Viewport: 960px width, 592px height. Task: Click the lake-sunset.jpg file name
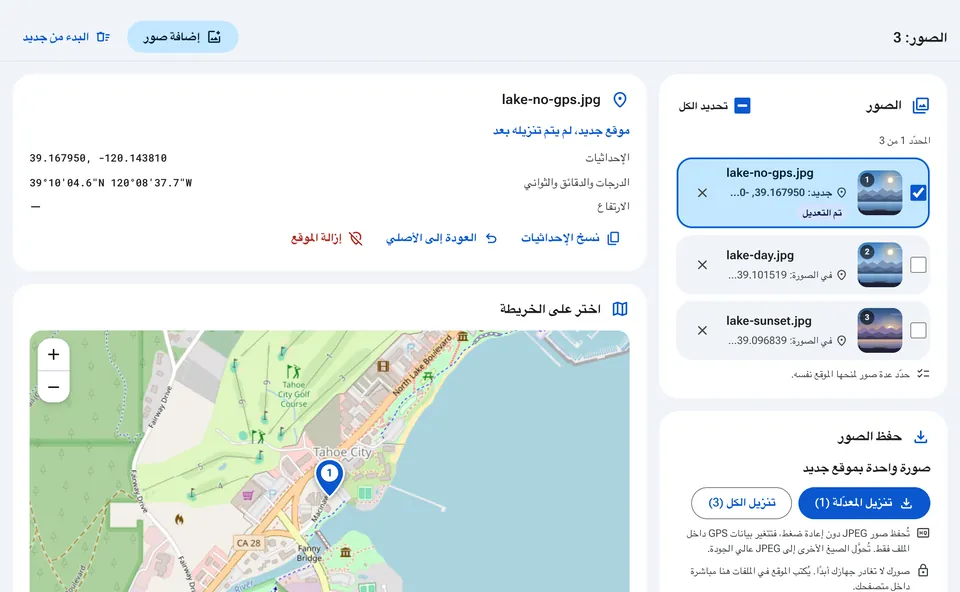(x=768, y=321)
